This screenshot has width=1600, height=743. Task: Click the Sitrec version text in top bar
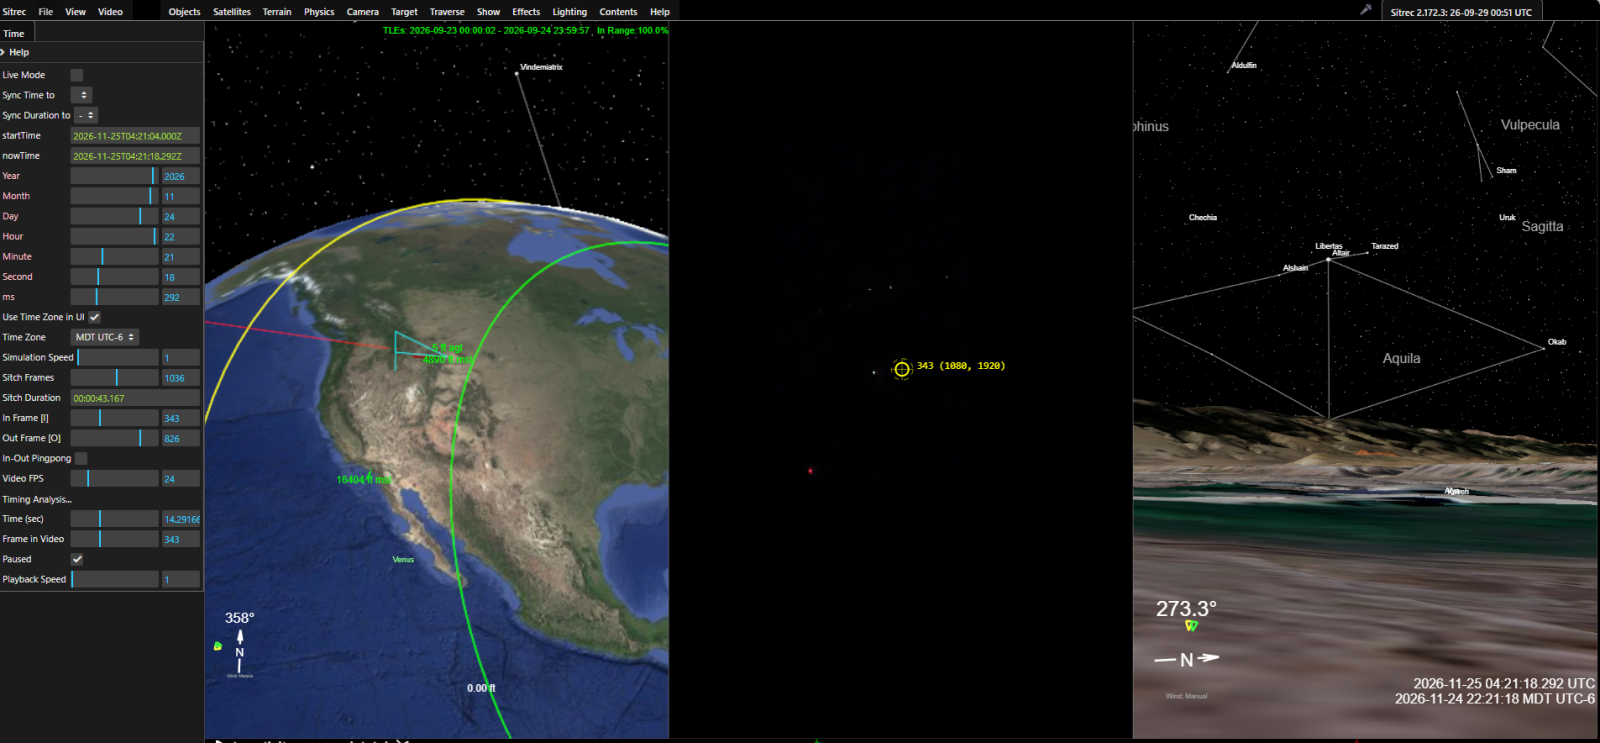[1461, 12]
